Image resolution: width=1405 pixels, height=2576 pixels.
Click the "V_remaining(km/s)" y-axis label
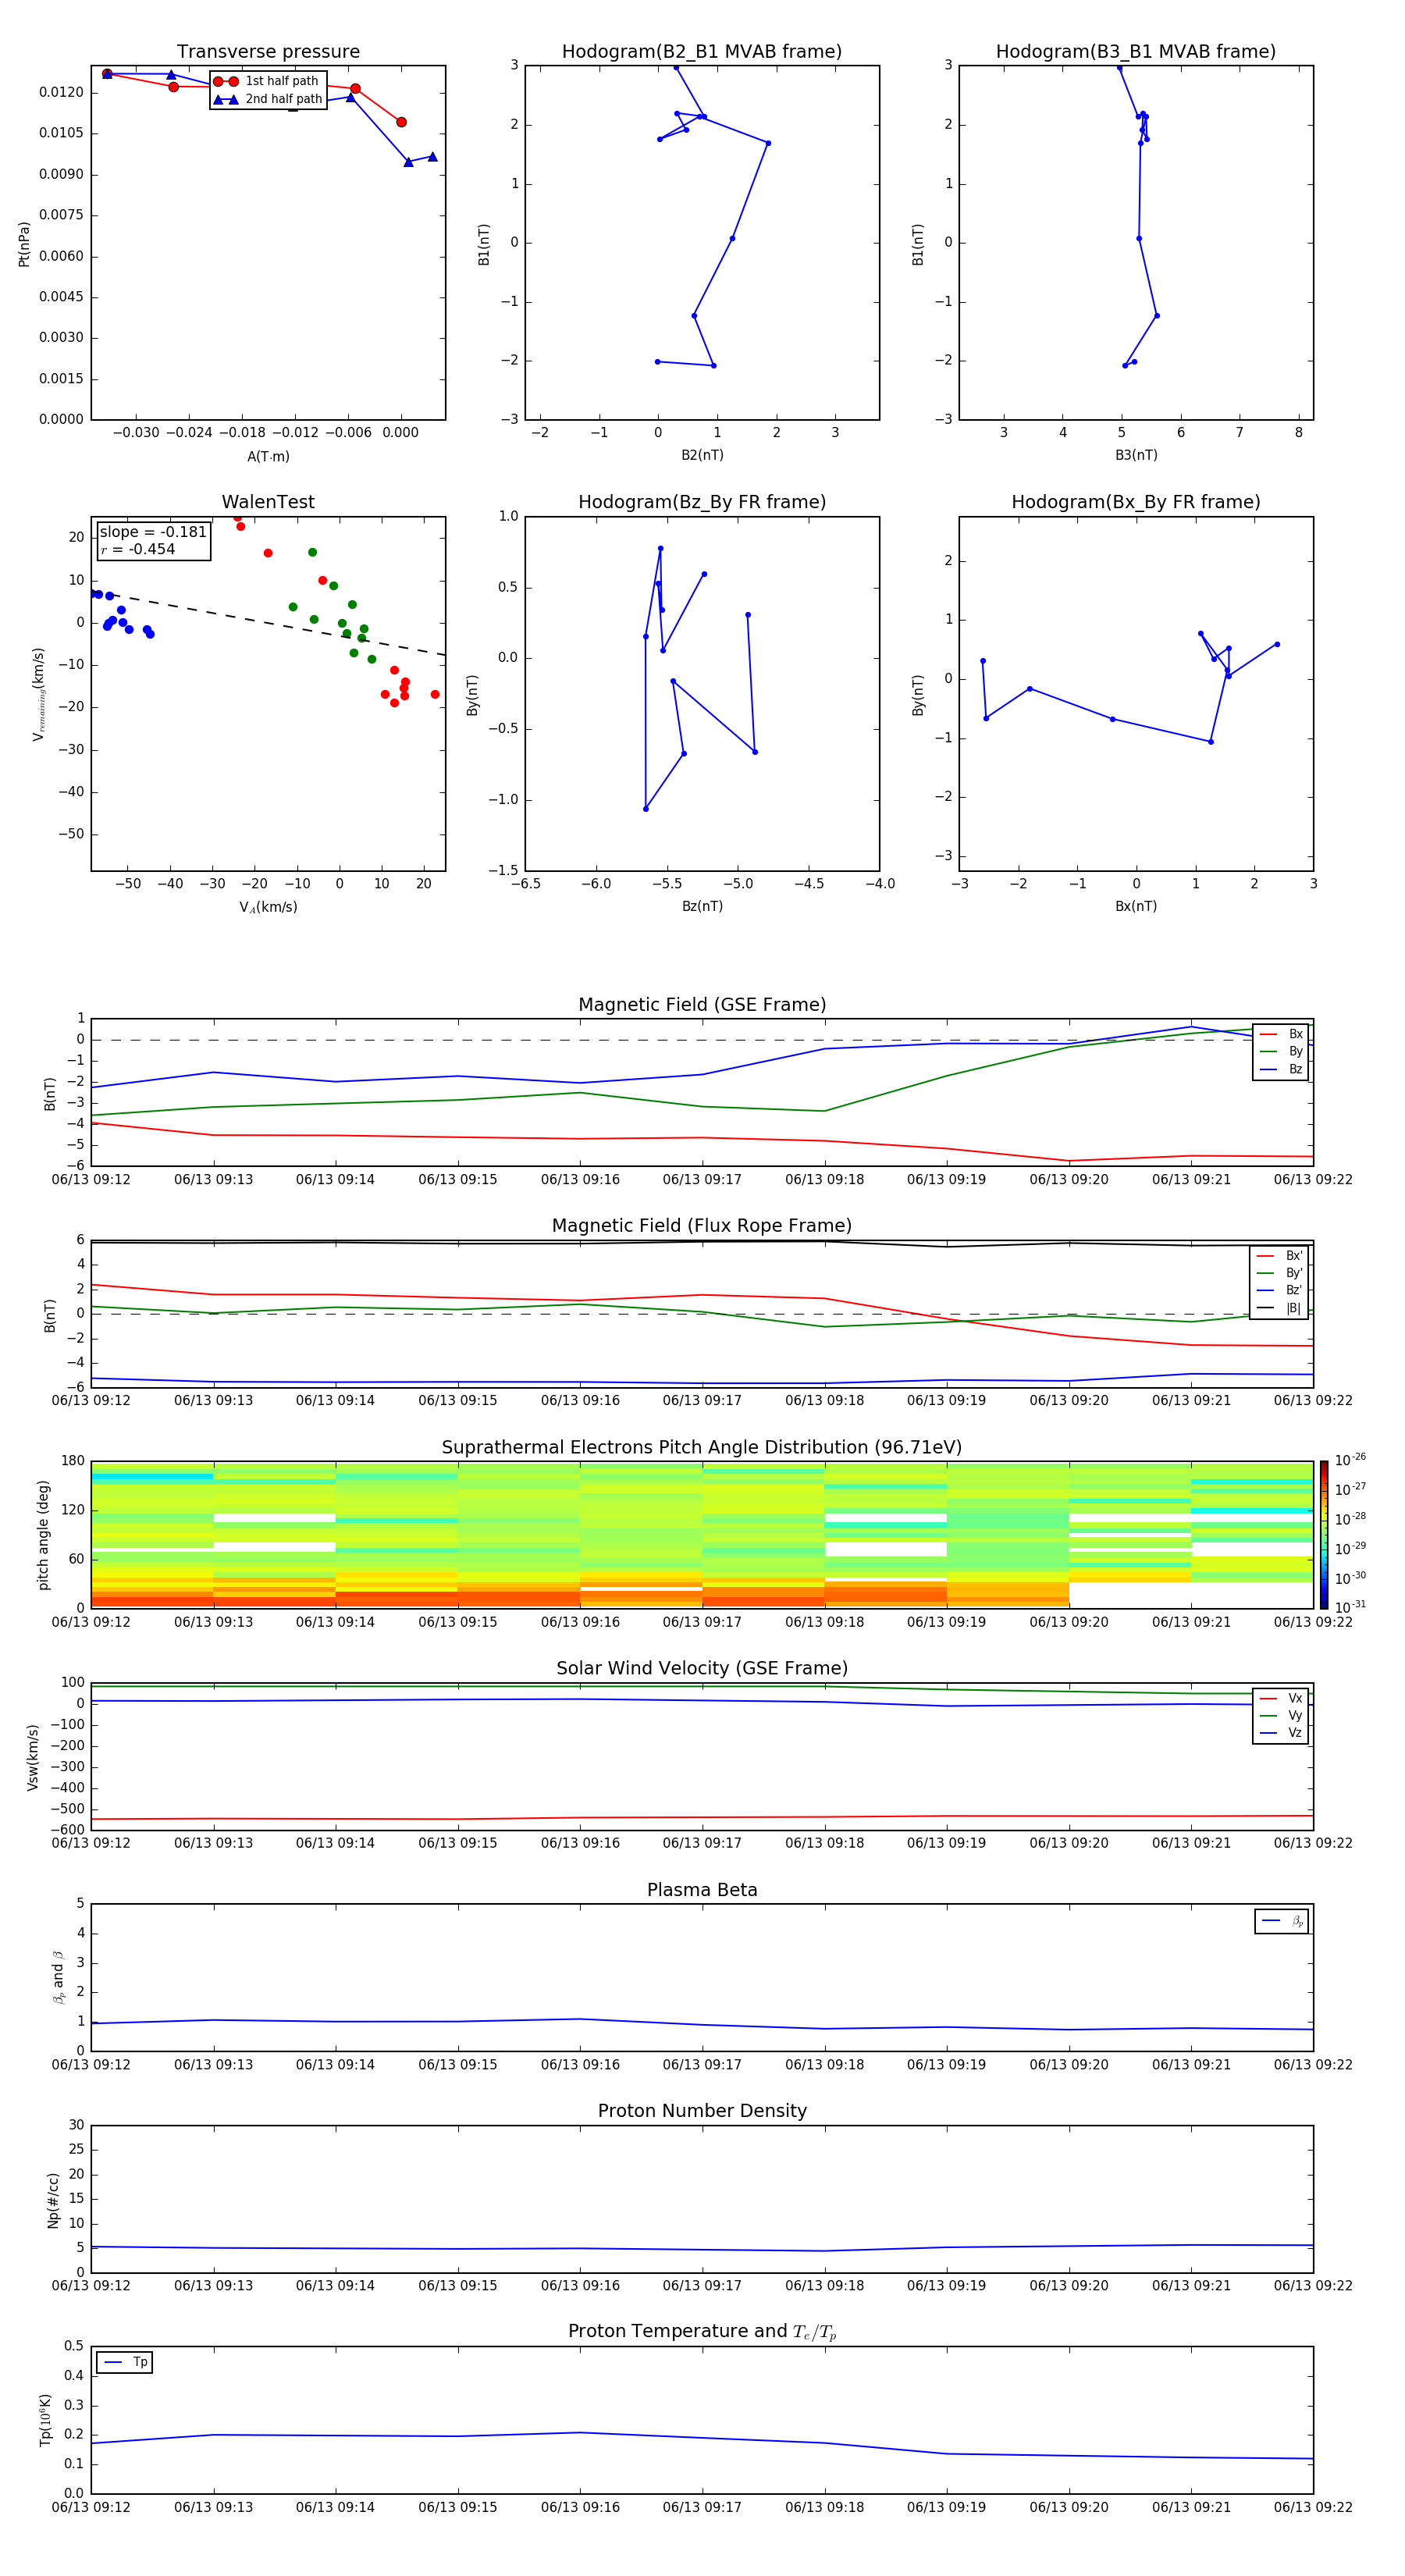38,694
